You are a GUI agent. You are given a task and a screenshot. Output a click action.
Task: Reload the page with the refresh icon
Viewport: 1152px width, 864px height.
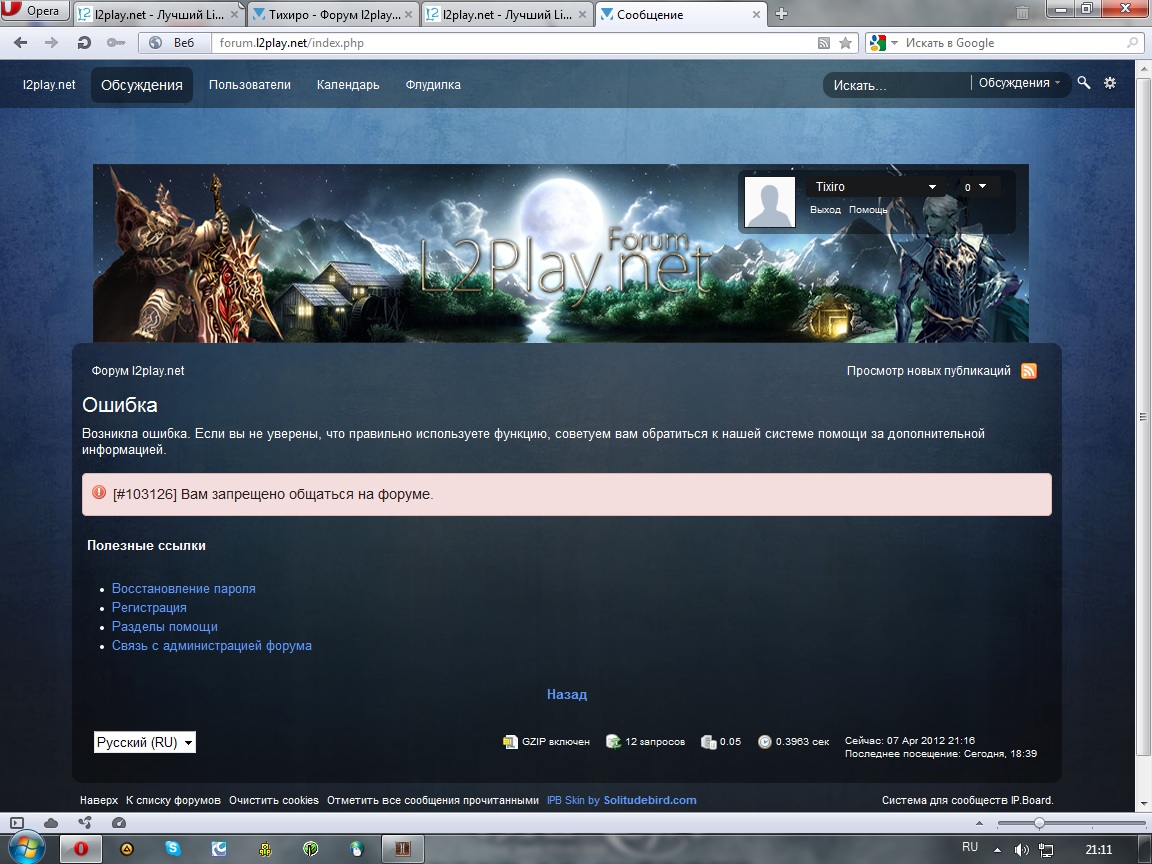click(x=84, y=43)
